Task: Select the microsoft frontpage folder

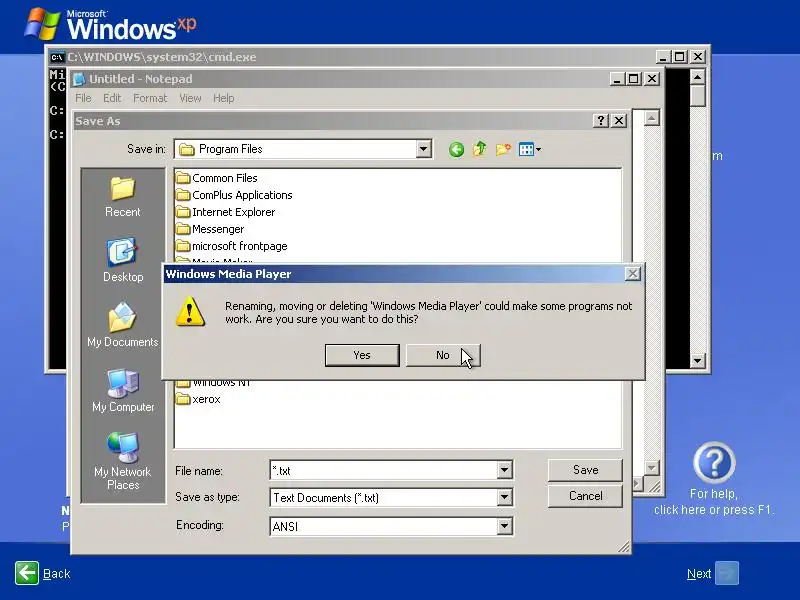Action: (232, 246)
